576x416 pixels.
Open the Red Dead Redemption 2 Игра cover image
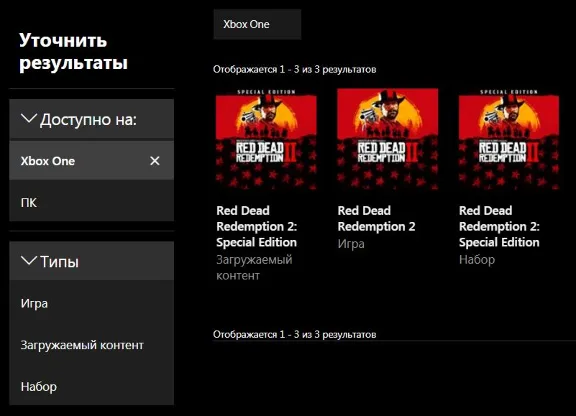[x=387, y=139]
